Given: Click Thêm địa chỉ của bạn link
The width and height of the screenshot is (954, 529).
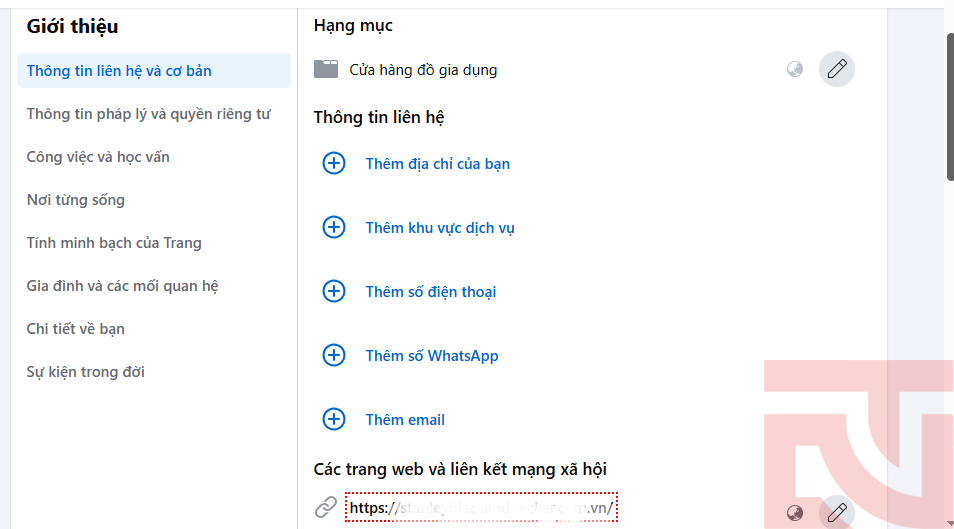Looking at the screenshot, I should [437, 164].
